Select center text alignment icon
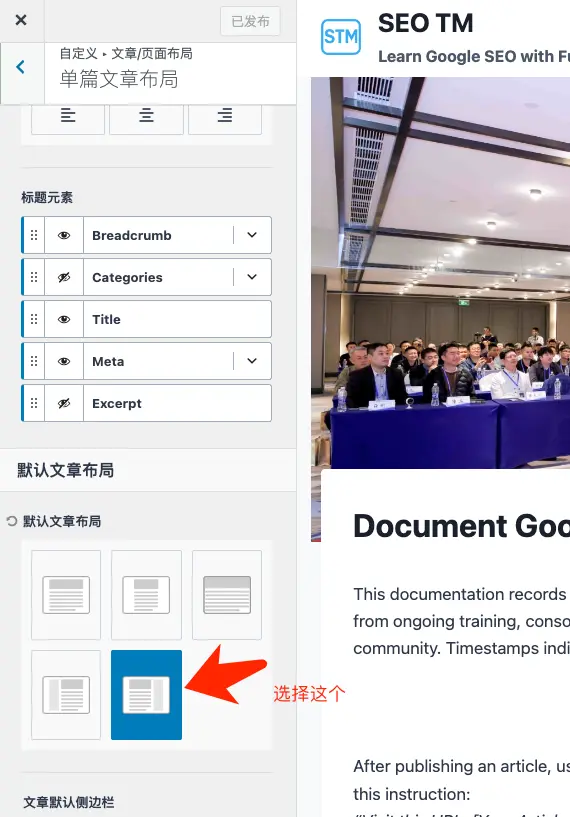This screenshot has height=817, width=570. tap(146, 115)
